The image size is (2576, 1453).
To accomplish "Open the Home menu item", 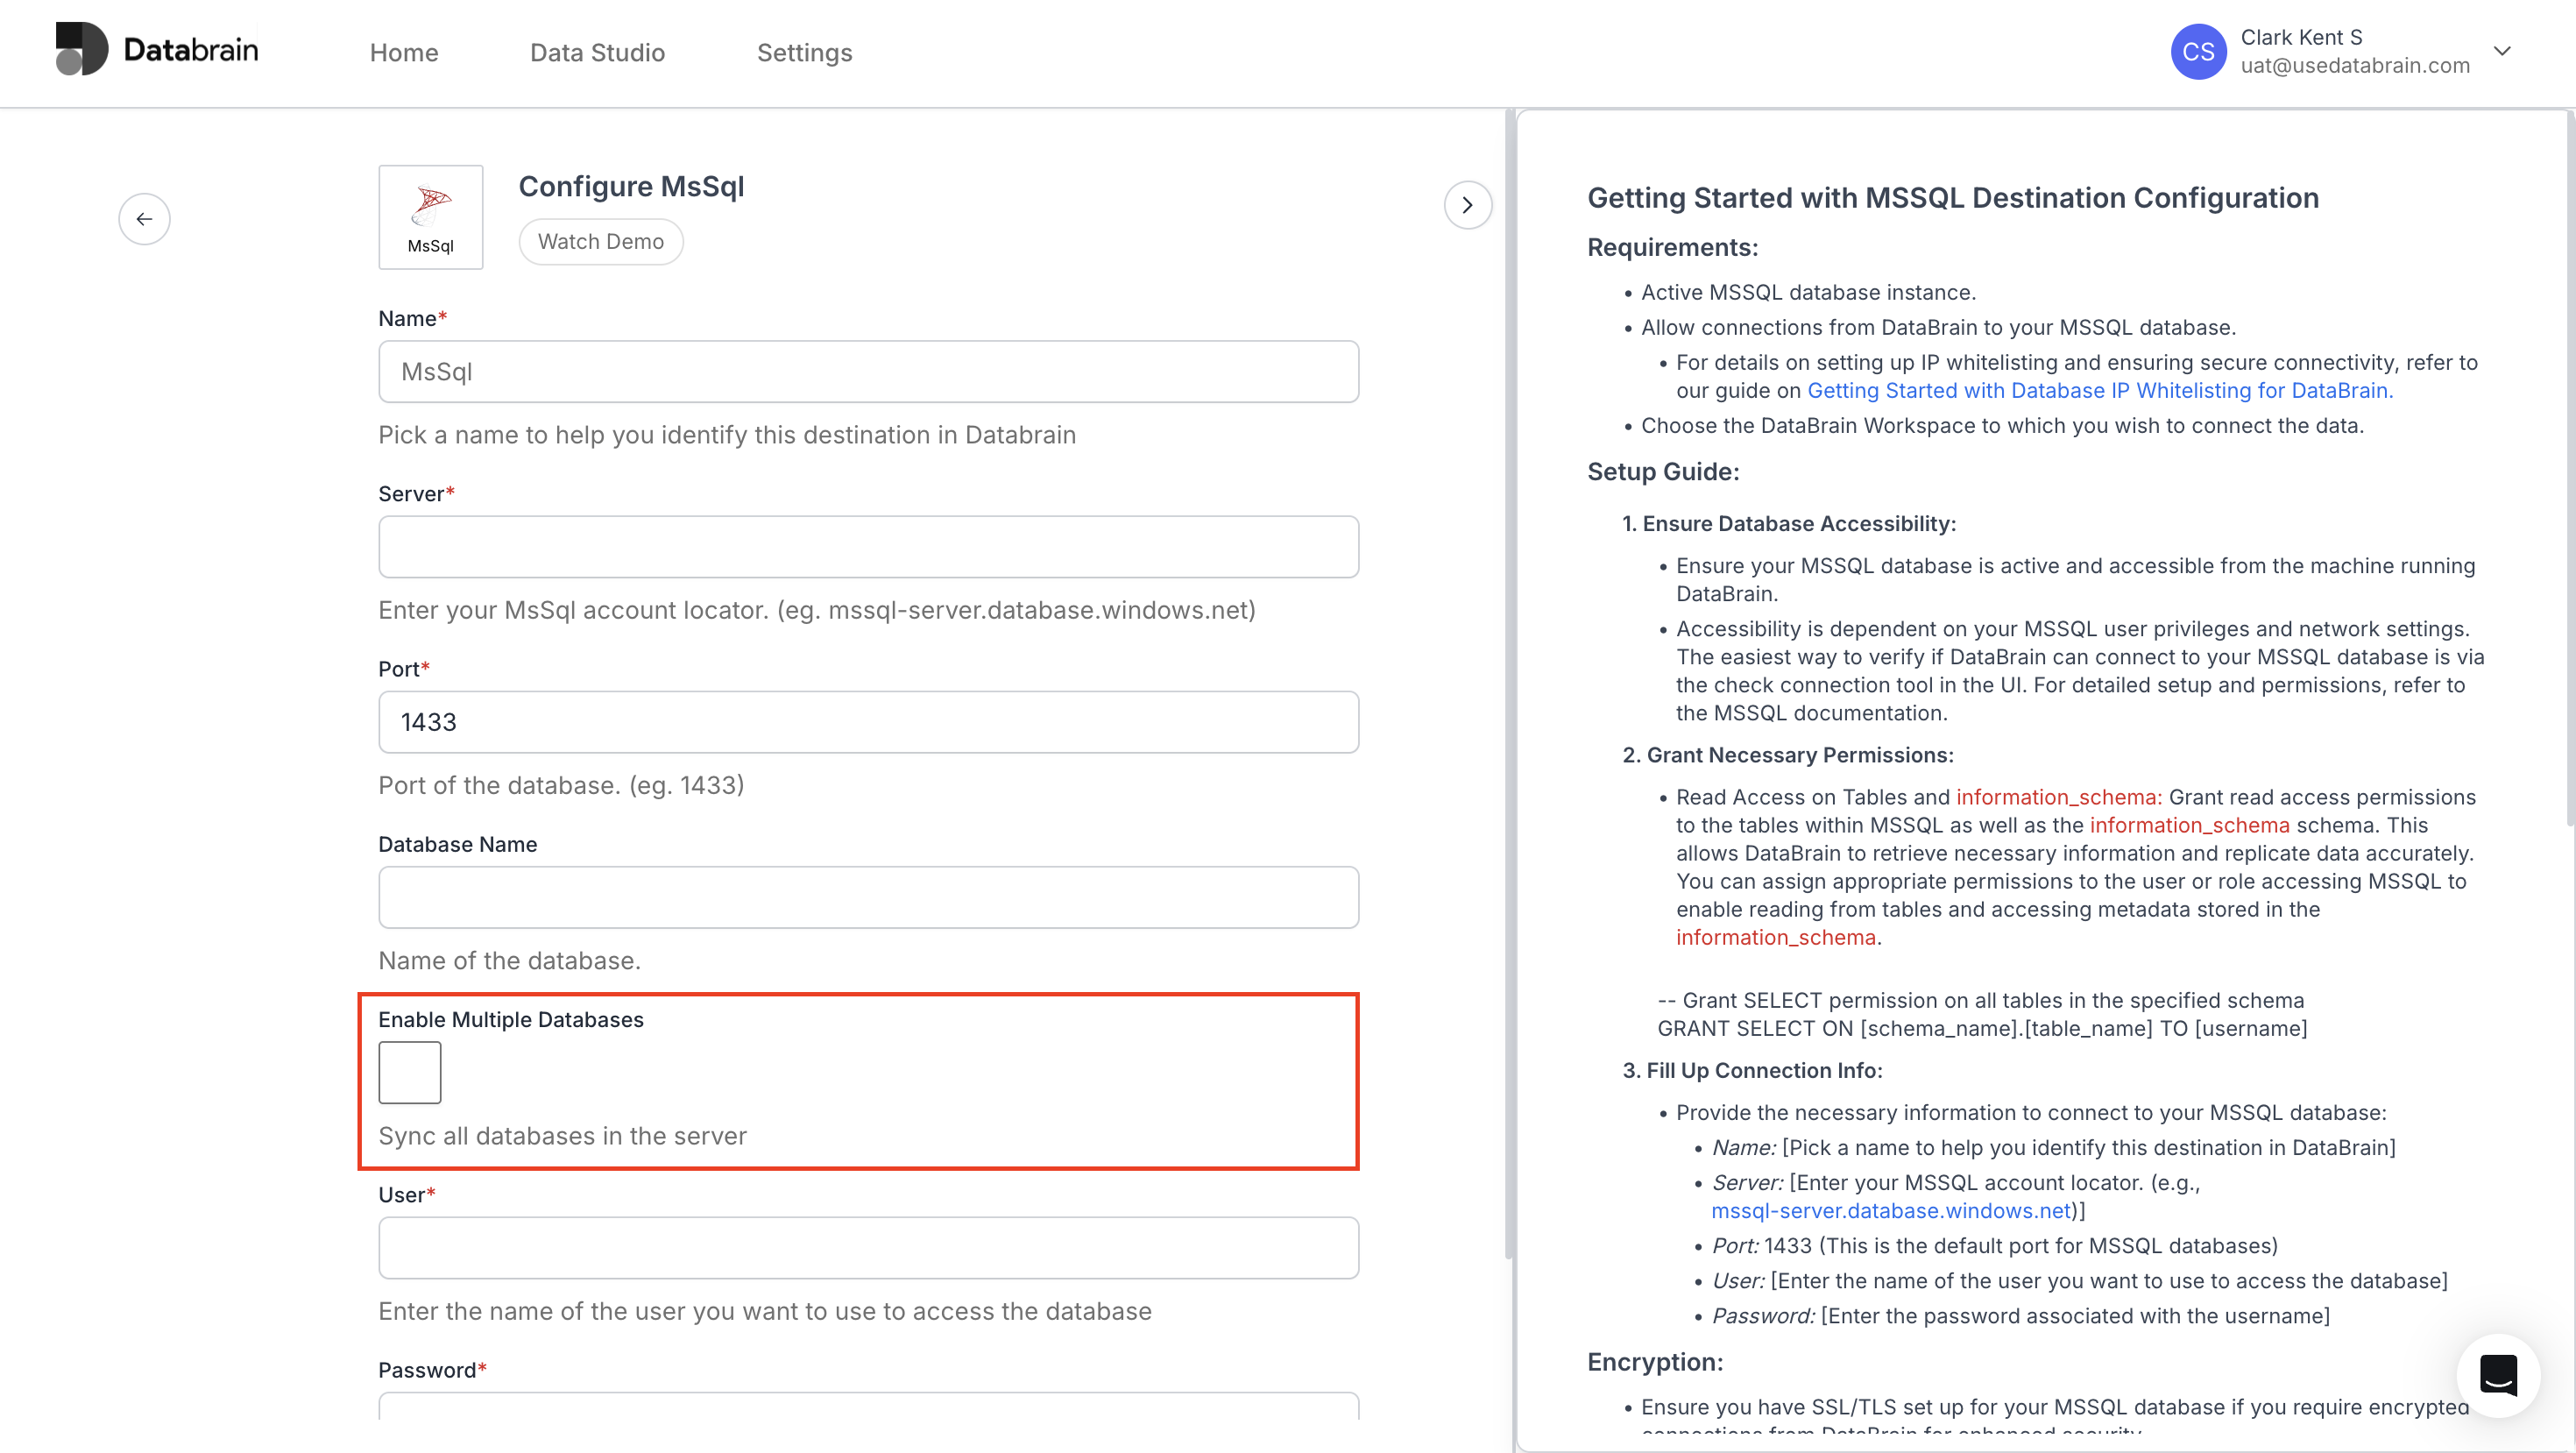I will click(403, 53).
